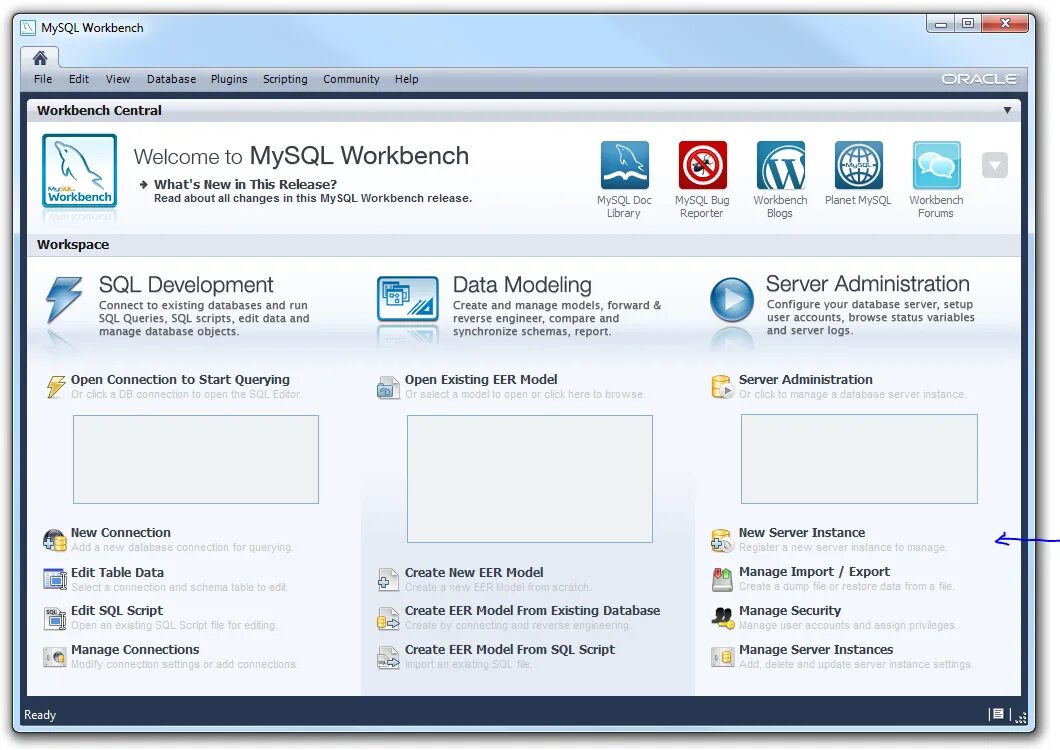Viewport: 1060px width, 750px height.
Task: Click Create EER Model From SQL Script link
Action: click(x=510, y=649)
